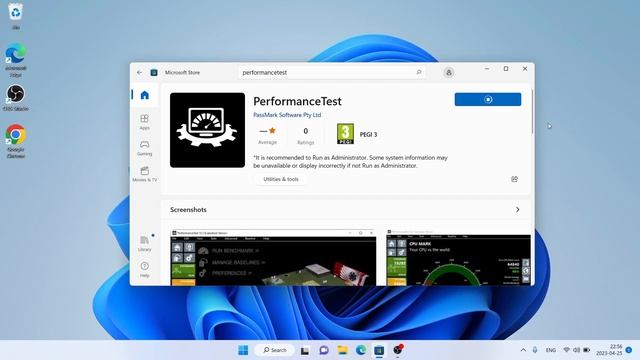The width and height of the screenshot is (640, 360).
Task: Click the Microsoft Store logo icon
Action: [x=154, y=72]
